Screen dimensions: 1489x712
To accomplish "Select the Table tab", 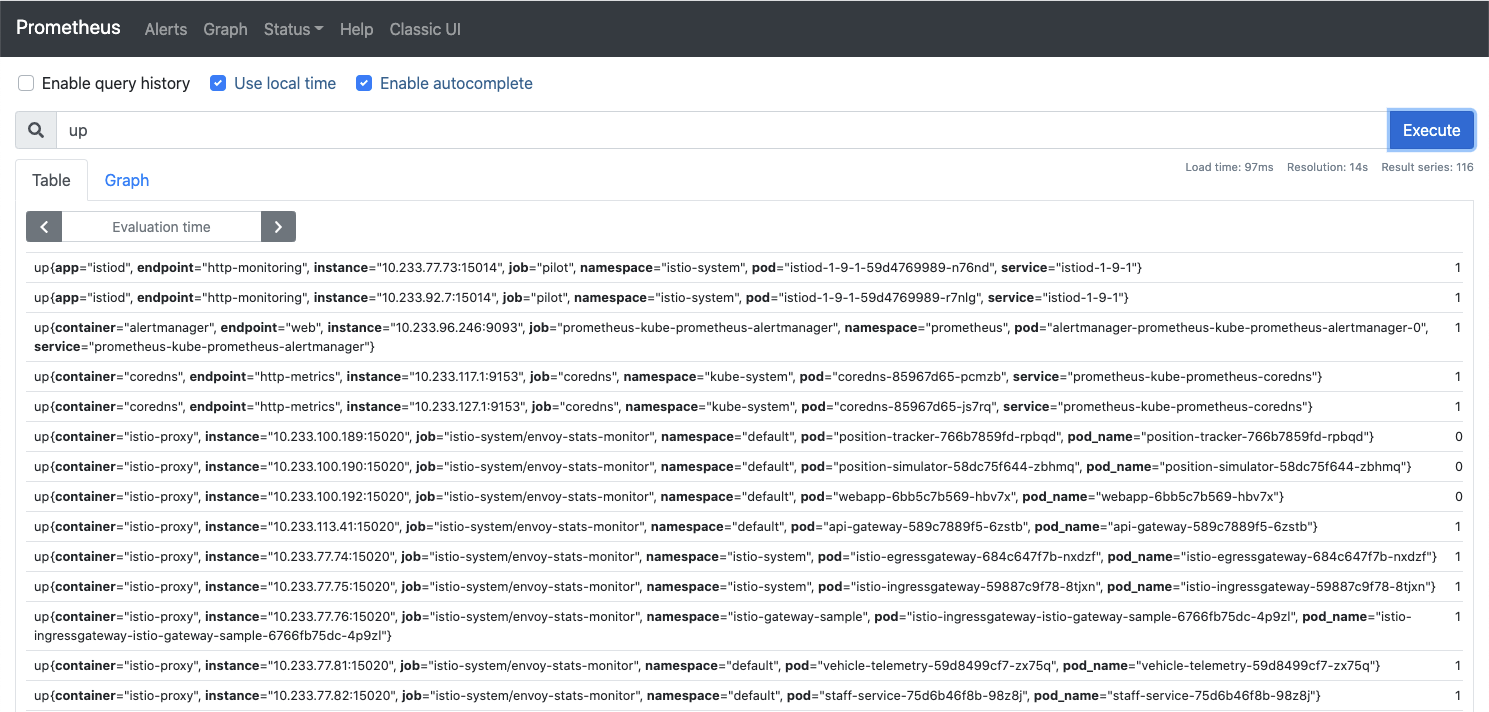I will tap(51, 180).
